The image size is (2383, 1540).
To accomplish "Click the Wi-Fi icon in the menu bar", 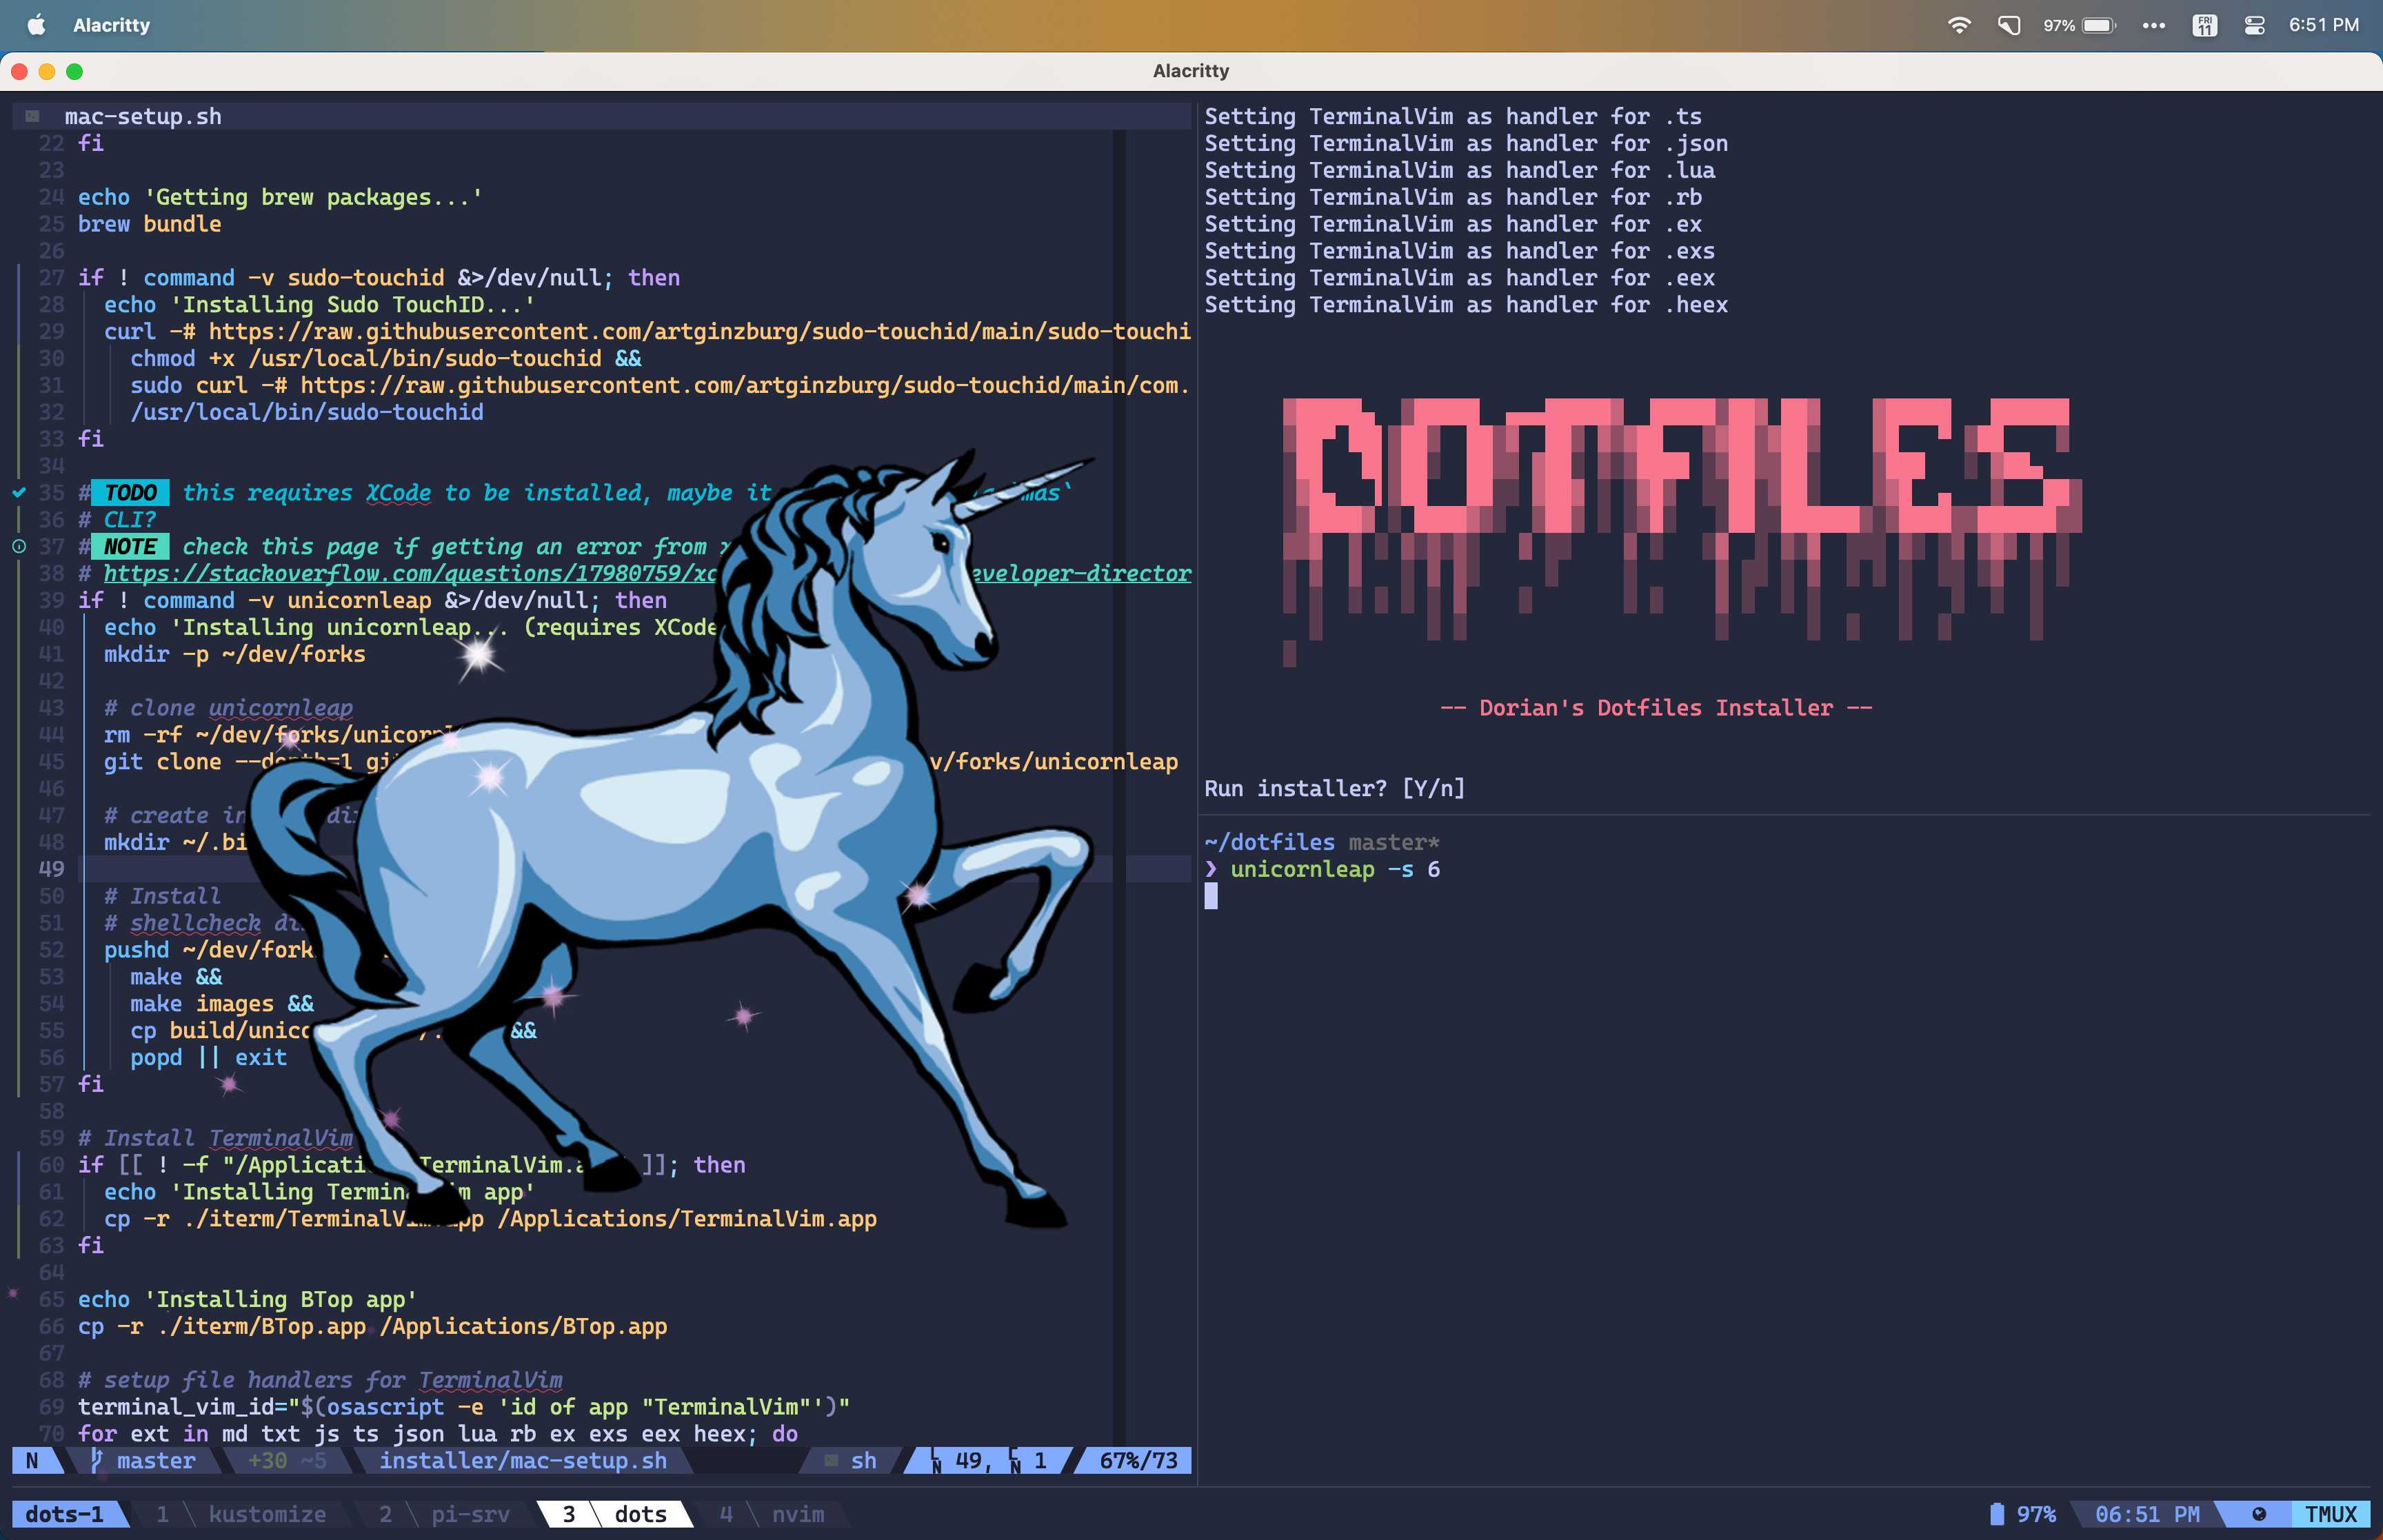I will 1960,24.
